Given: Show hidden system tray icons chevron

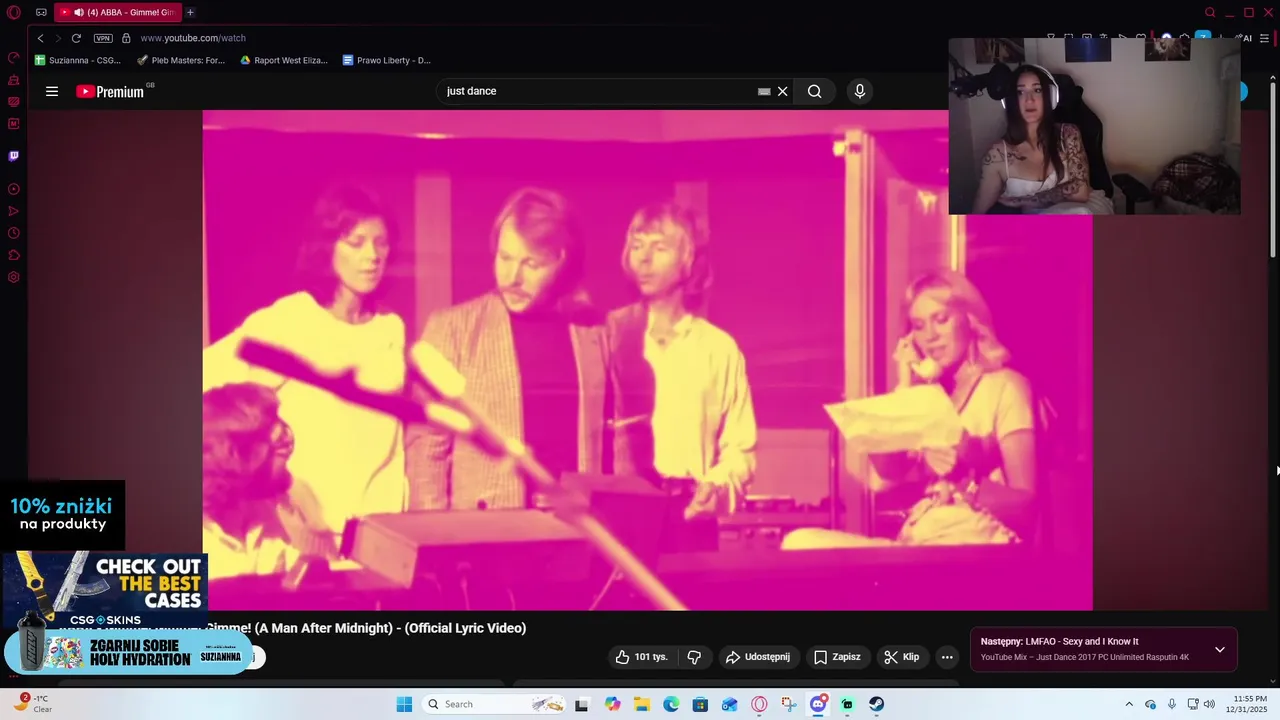Looking at the screenshot, I should pyautogui.click(x=1129, y=704).
